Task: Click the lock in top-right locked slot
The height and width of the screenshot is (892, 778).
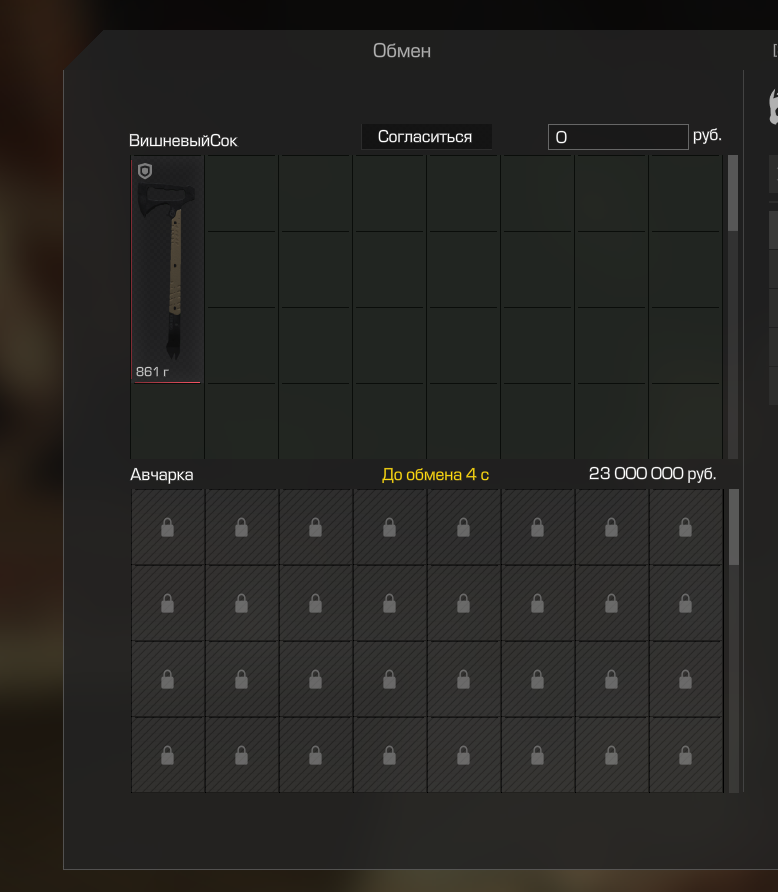Action: (x=685, y=527)
